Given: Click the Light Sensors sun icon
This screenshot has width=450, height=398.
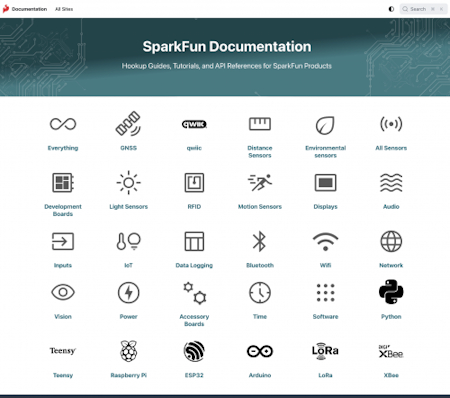Looking at the screenshot, I should [128, 183].
